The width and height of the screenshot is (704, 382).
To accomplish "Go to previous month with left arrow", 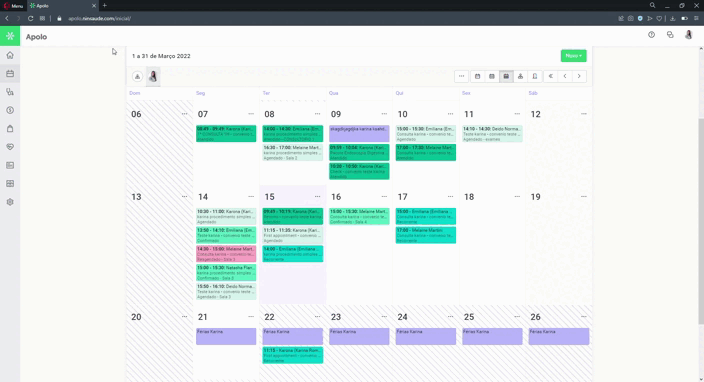I will 565,76.
